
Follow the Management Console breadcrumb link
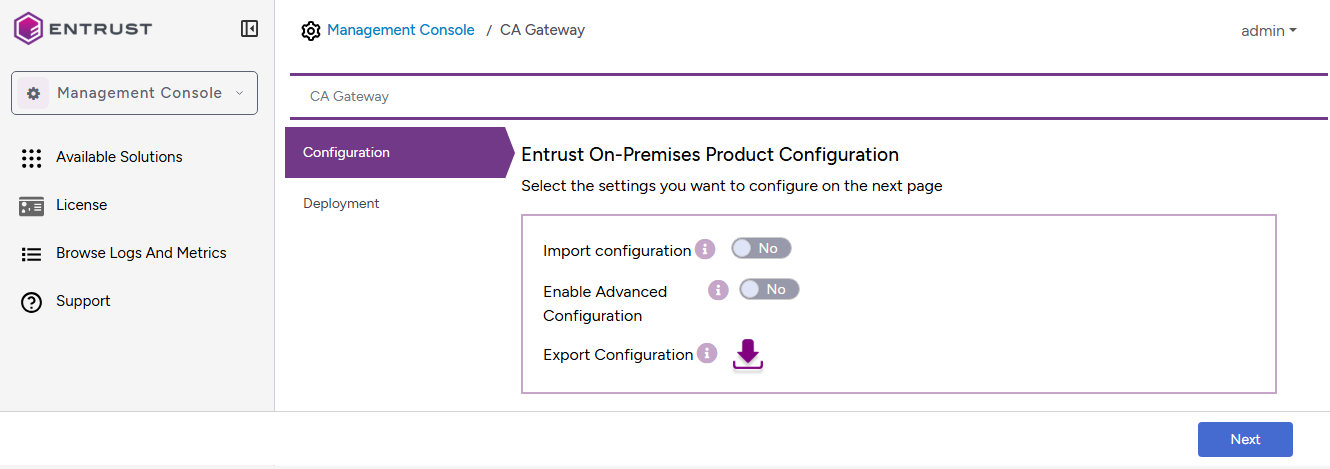400,30
